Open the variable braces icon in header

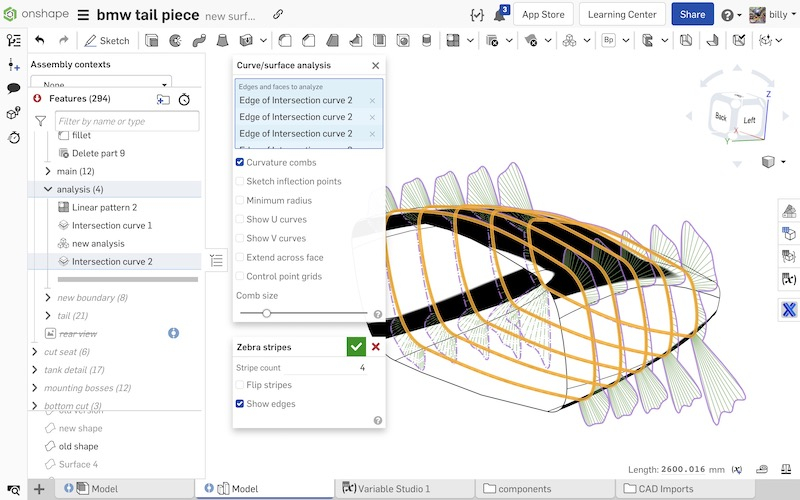tap(477, 15)
